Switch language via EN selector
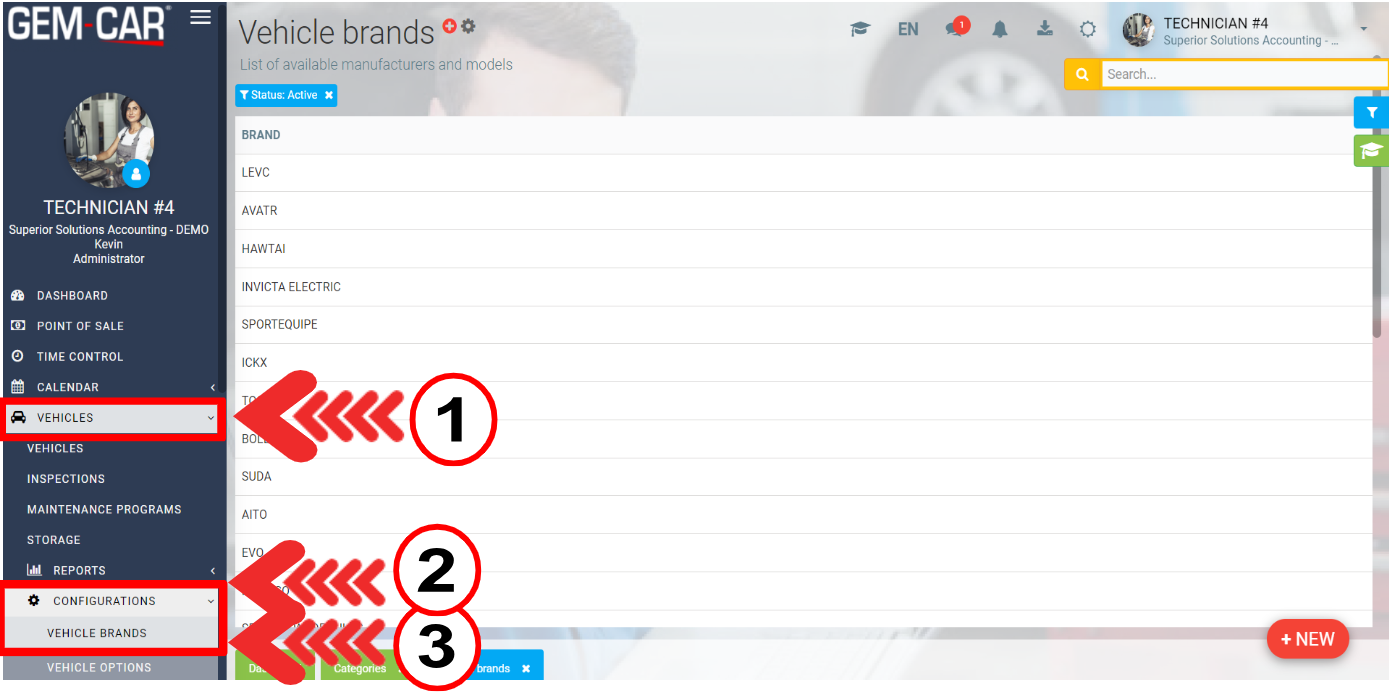1390x693 pixels. coord(908,29)
